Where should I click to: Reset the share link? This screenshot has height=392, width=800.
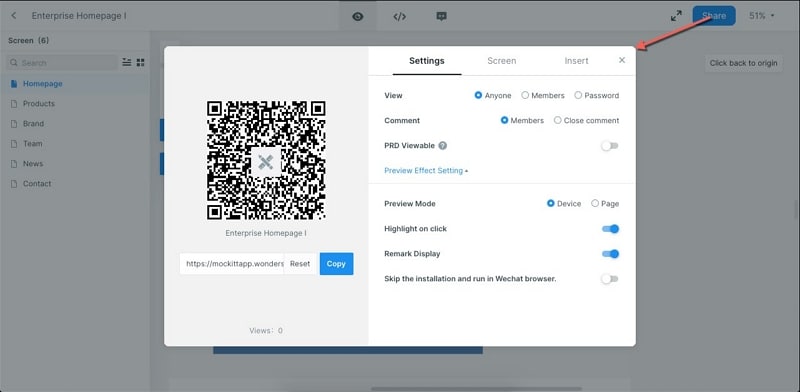(300, 264)
